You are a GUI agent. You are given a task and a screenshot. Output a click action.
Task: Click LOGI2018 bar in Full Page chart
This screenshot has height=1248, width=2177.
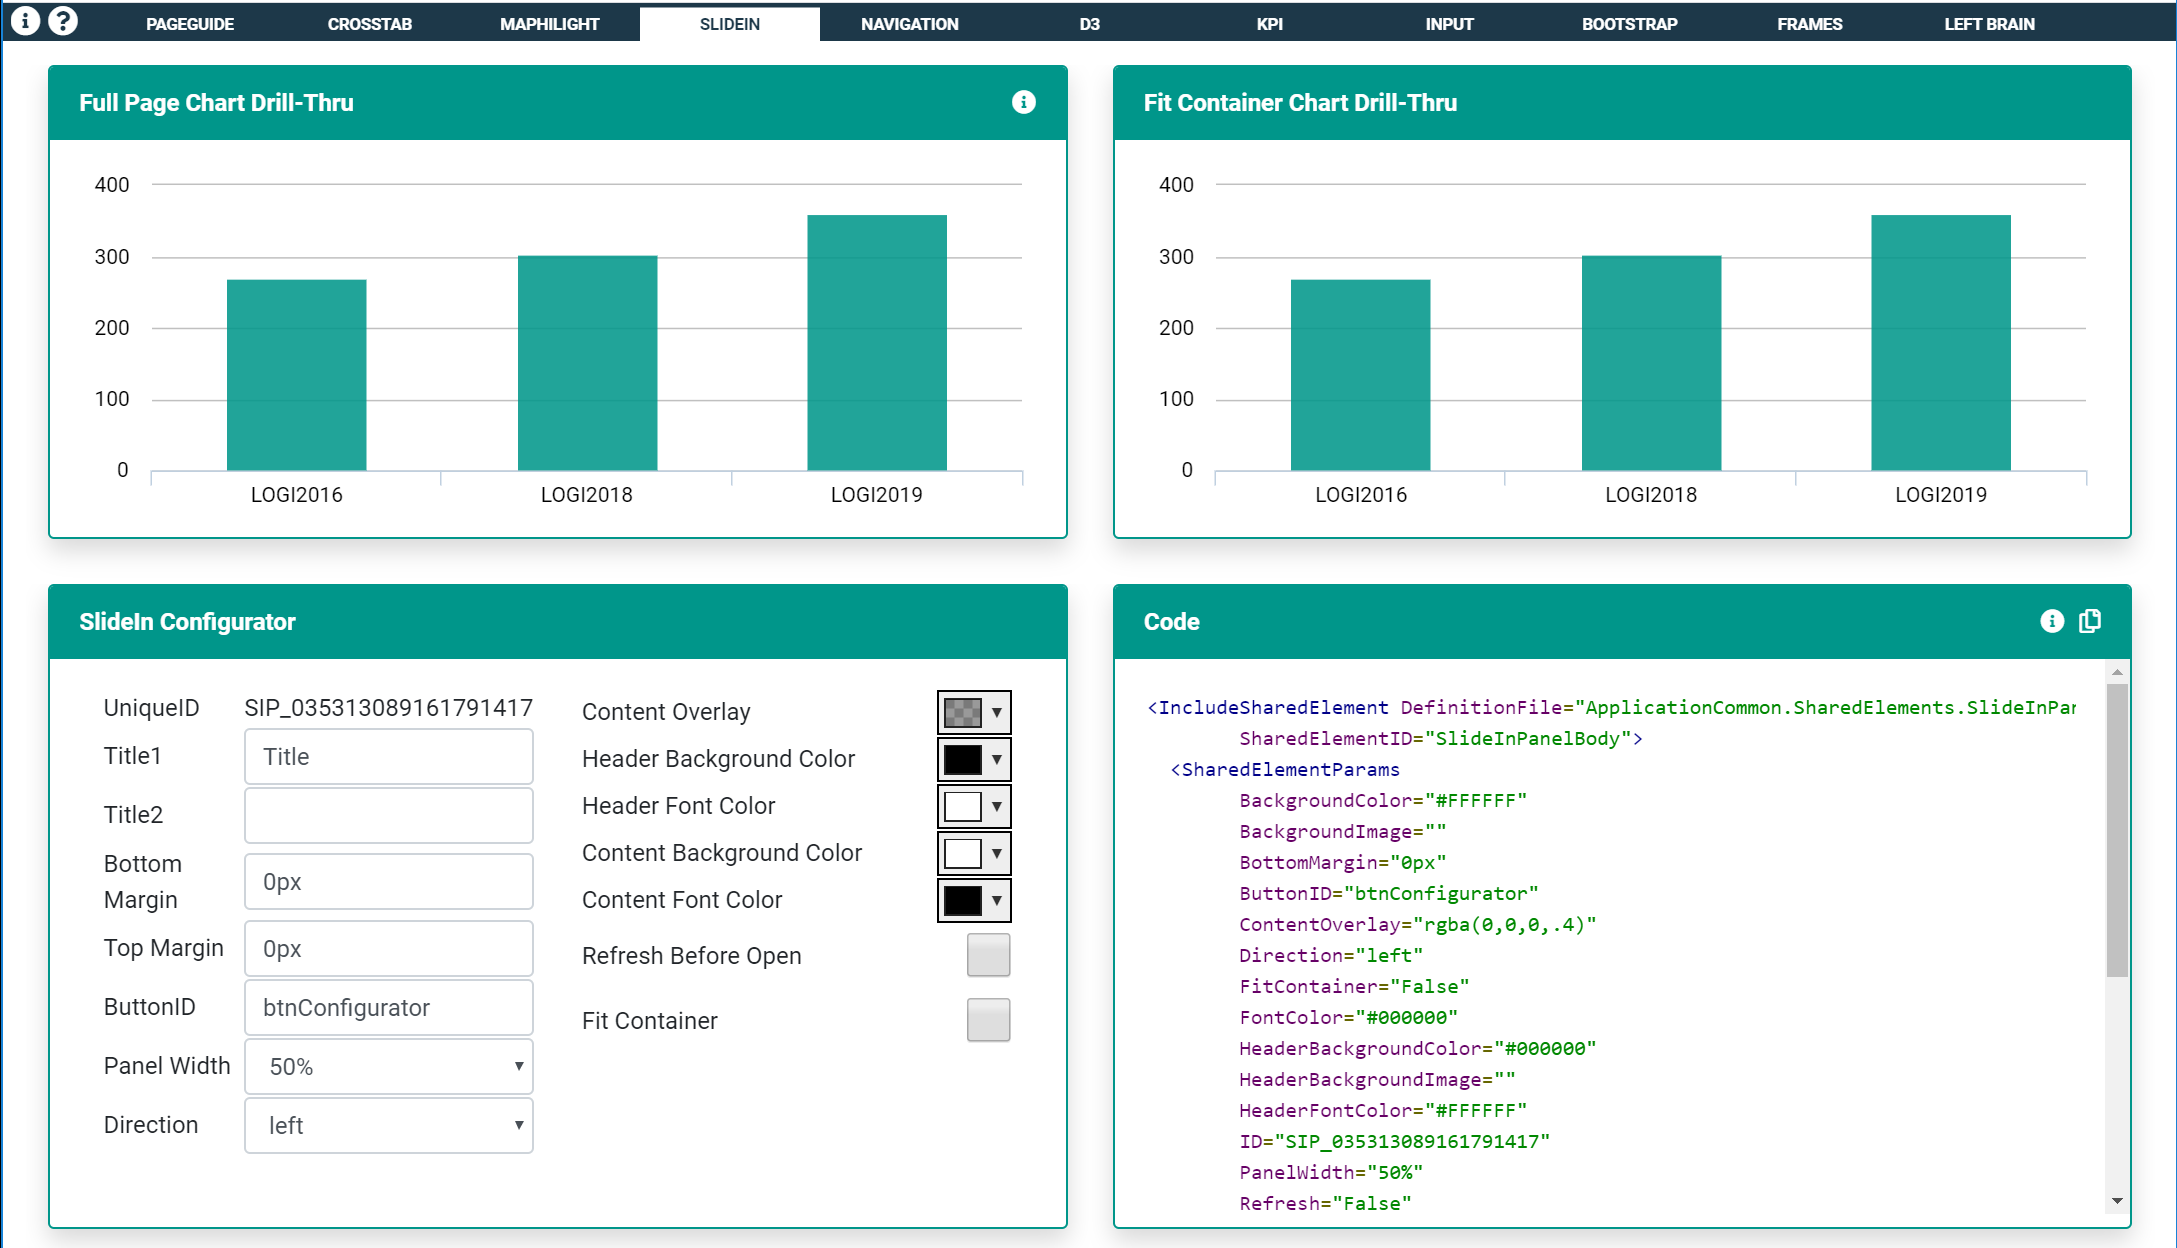[x=587, y=363]
